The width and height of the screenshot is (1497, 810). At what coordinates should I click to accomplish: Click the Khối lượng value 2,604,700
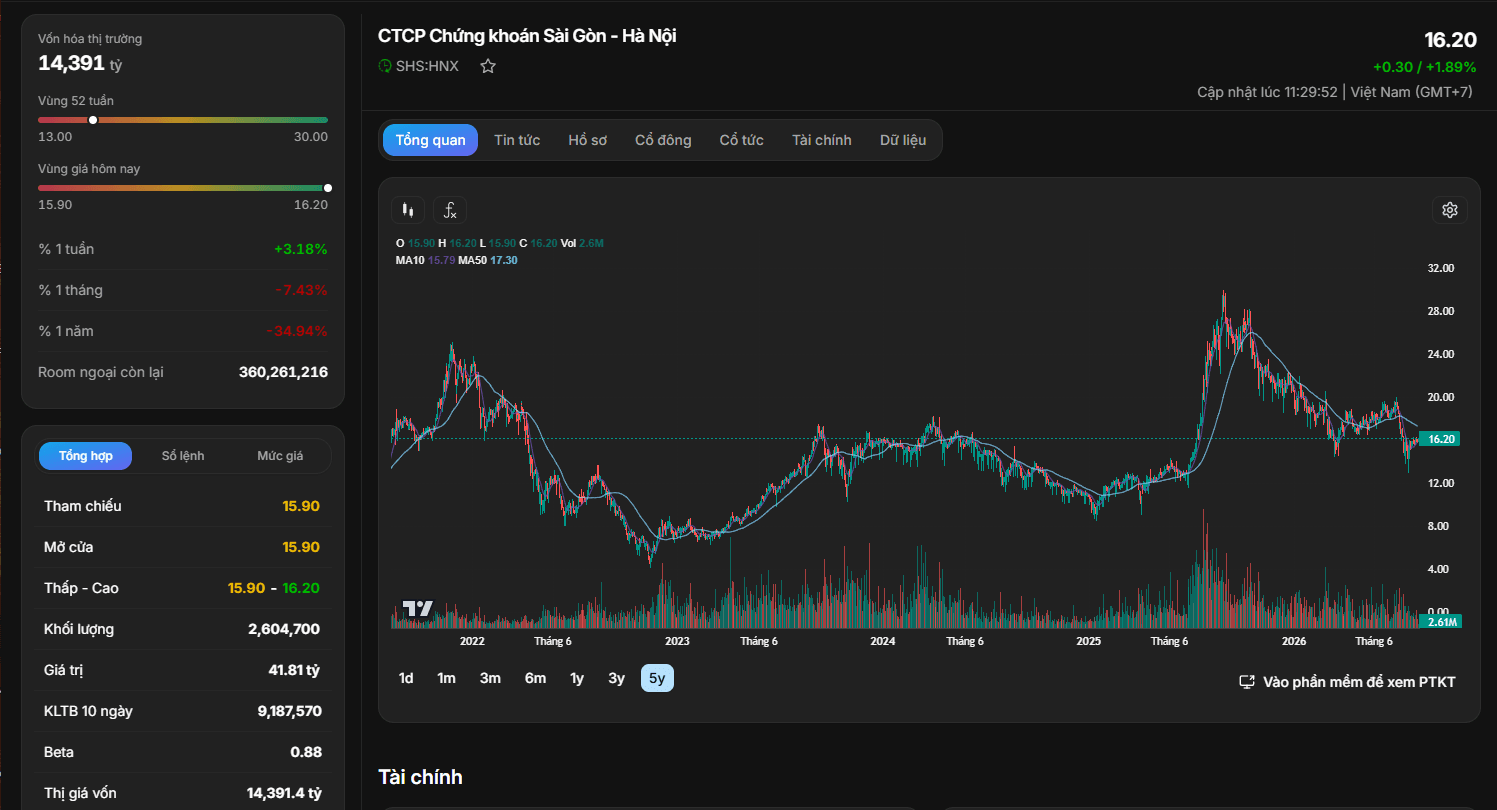(x=284, y=629)
